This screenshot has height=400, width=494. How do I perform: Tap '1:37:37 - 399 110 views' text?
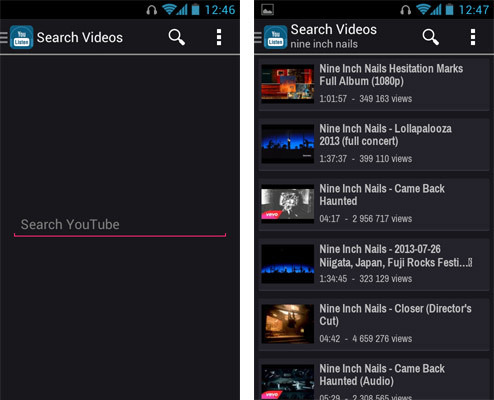pos(366,159)
